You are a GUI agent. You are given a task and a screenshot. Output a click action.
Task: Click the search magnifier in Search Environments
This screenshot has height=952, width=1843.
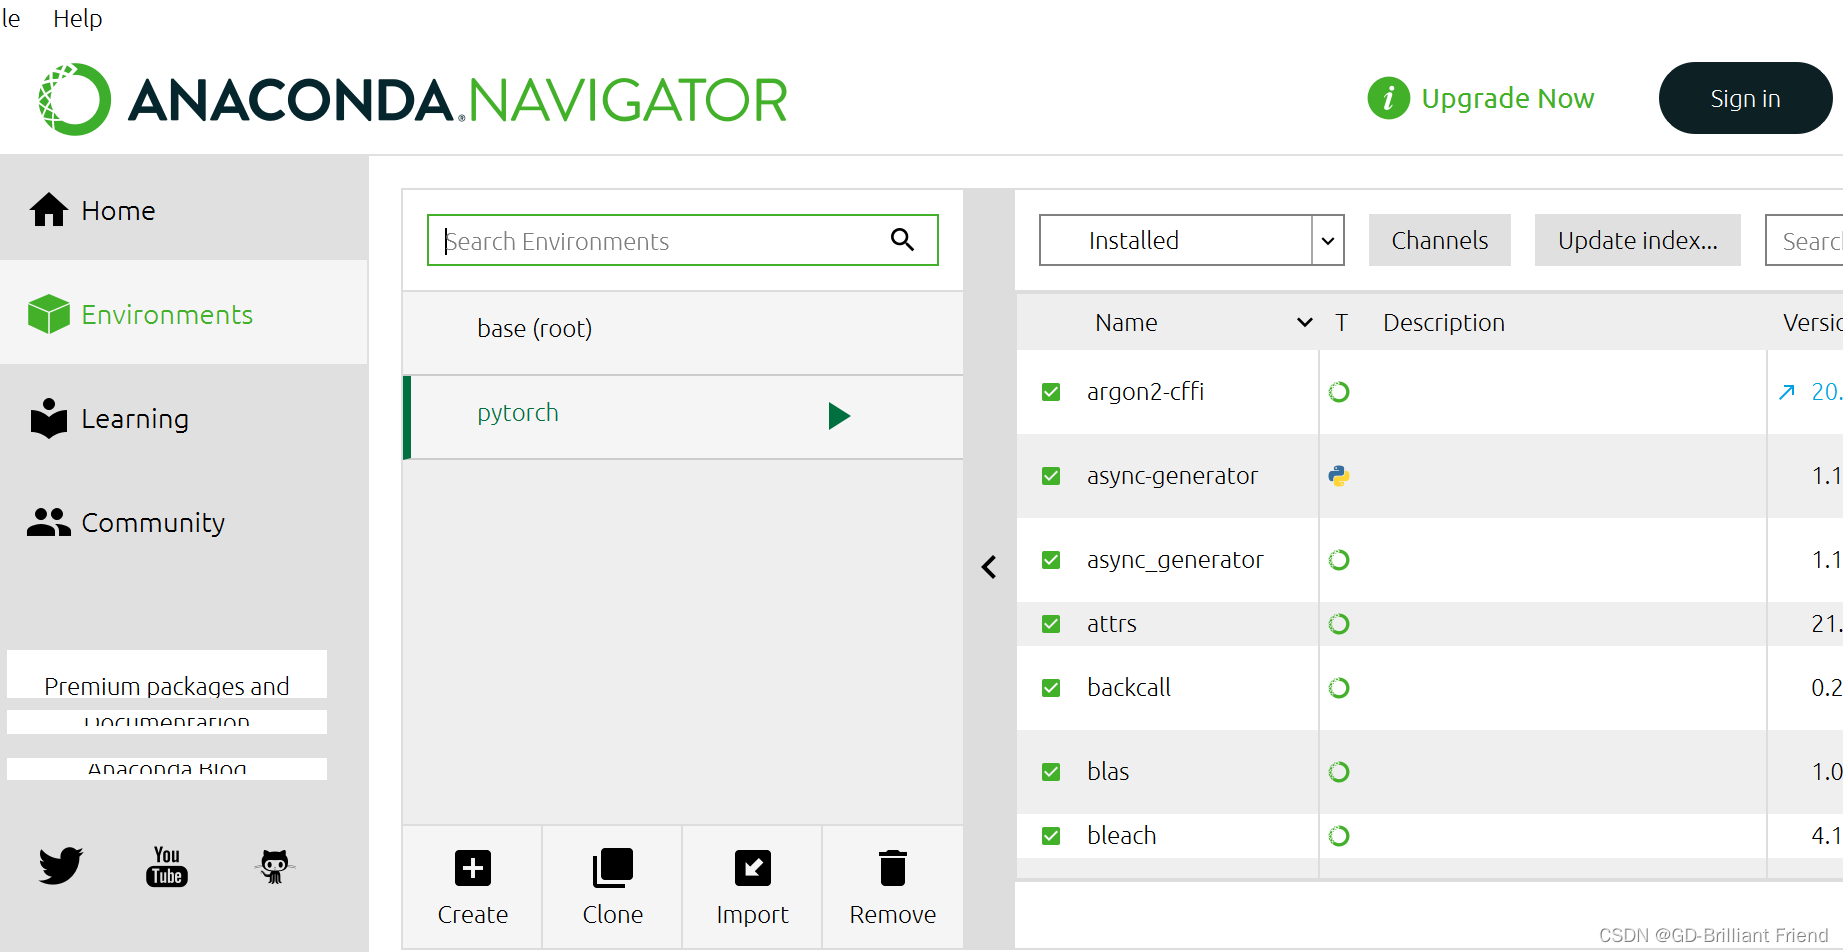pyautogui.click(x=902, y=240)
